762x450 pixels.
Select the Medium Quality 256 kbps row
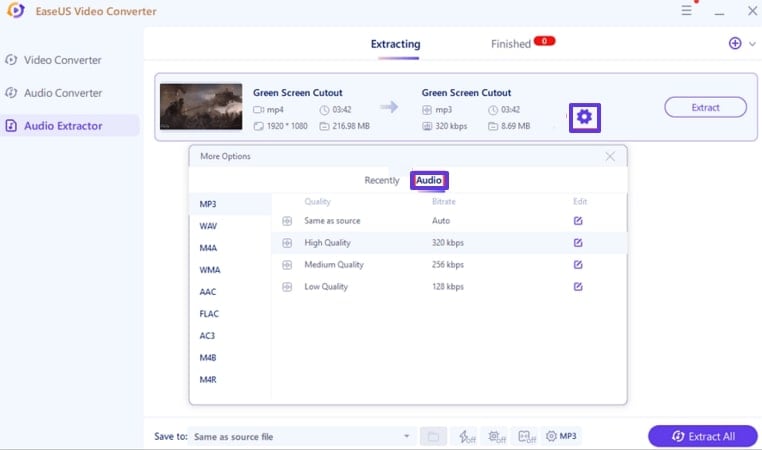pos(449,264)
